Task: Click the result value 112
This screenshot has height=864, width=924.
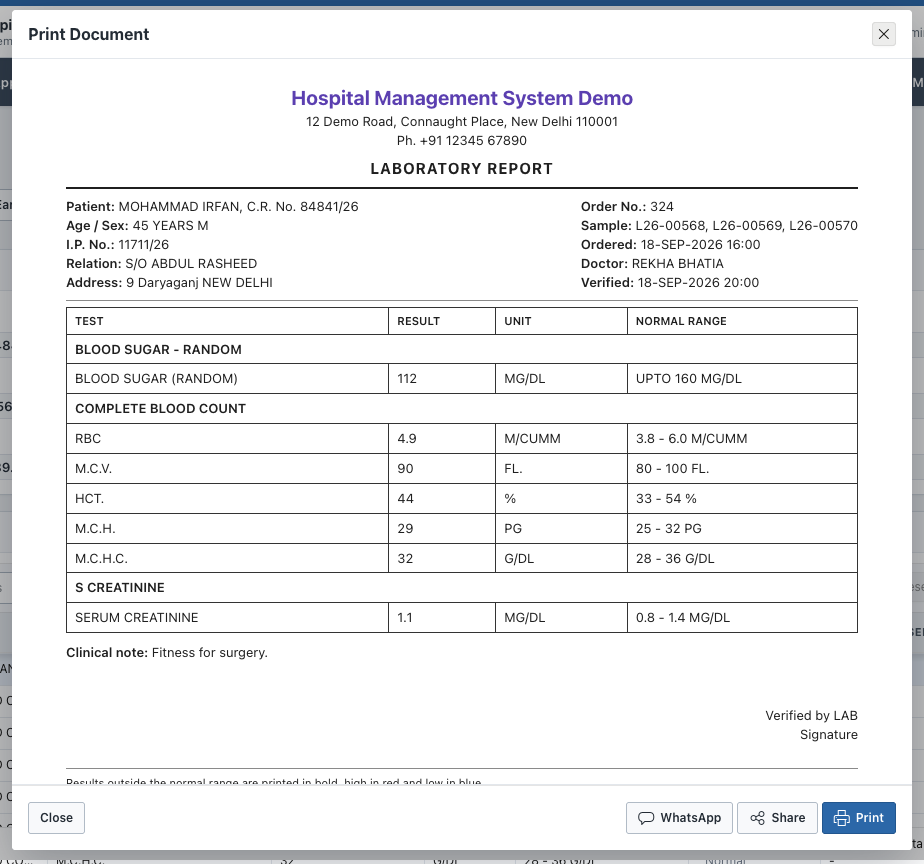Action: tap(442, 378)
